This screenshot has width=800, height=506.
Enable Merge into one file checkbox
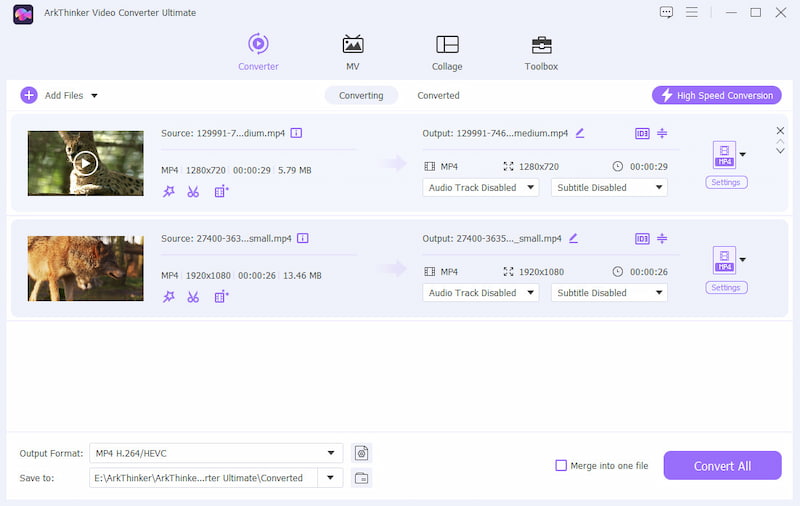(561, 465)
